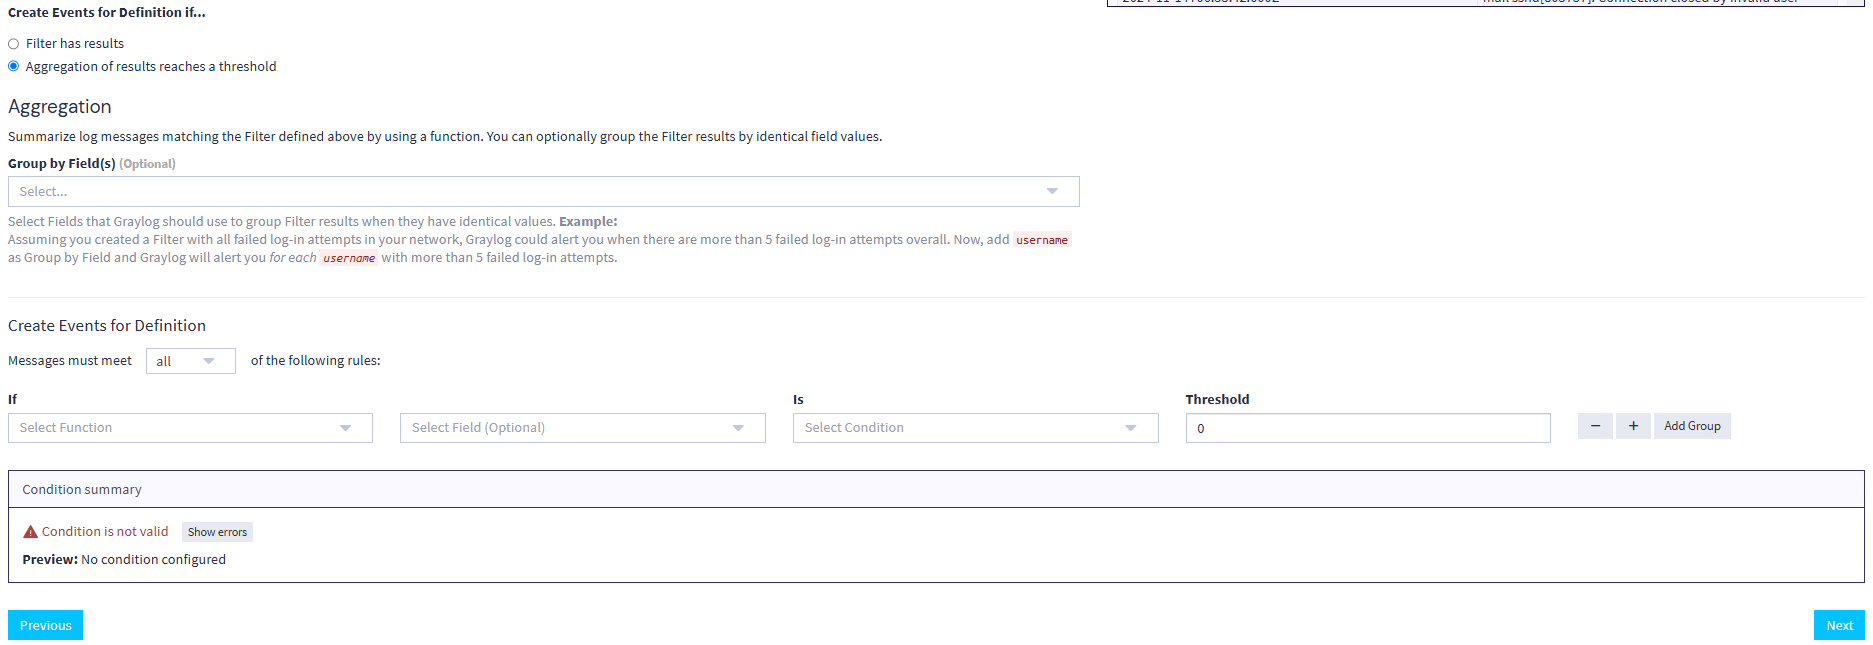
Task: Open the Select Function dropdown
Action: pyautogui.click(x=190, y=428)
